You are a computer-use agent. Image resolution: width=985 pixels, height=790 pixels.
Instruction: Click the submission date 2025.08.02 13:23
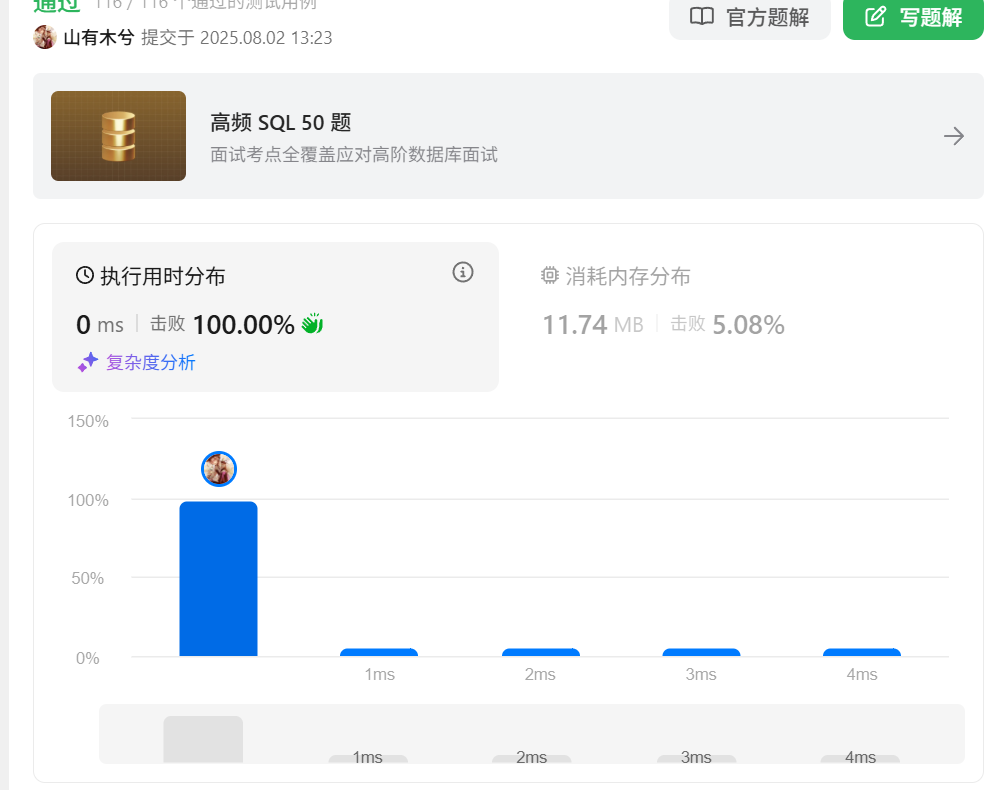coord(266,38)
